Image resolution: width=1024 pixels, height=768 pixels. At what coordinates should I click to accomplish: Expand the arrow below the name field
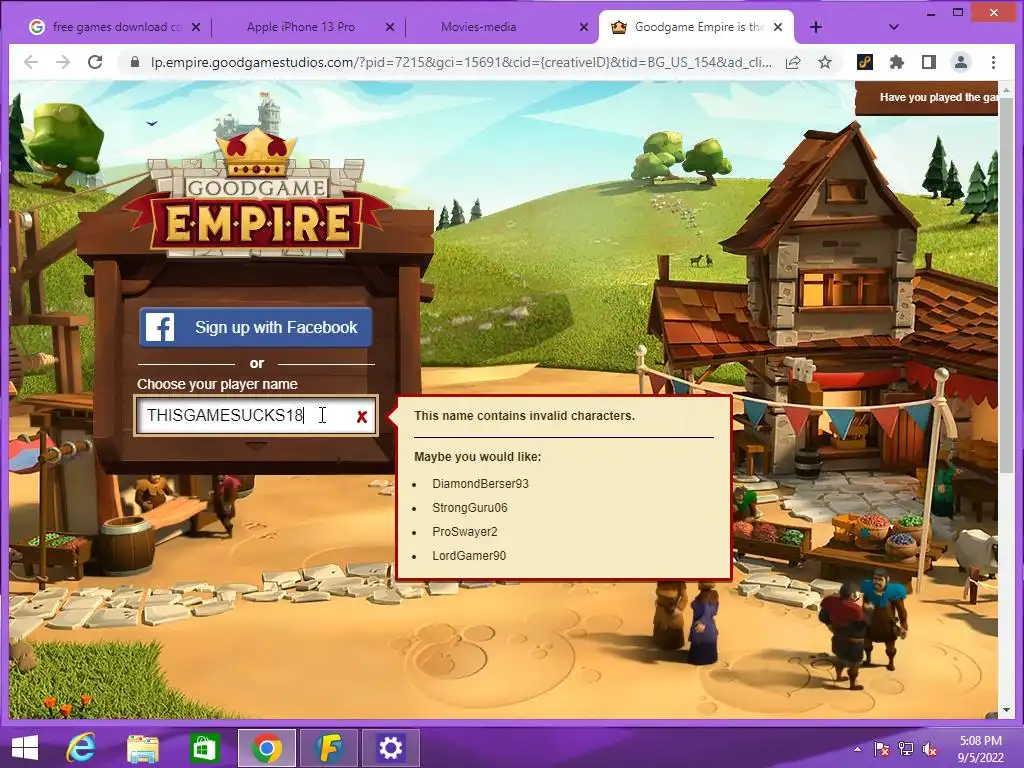pos(256,445)
